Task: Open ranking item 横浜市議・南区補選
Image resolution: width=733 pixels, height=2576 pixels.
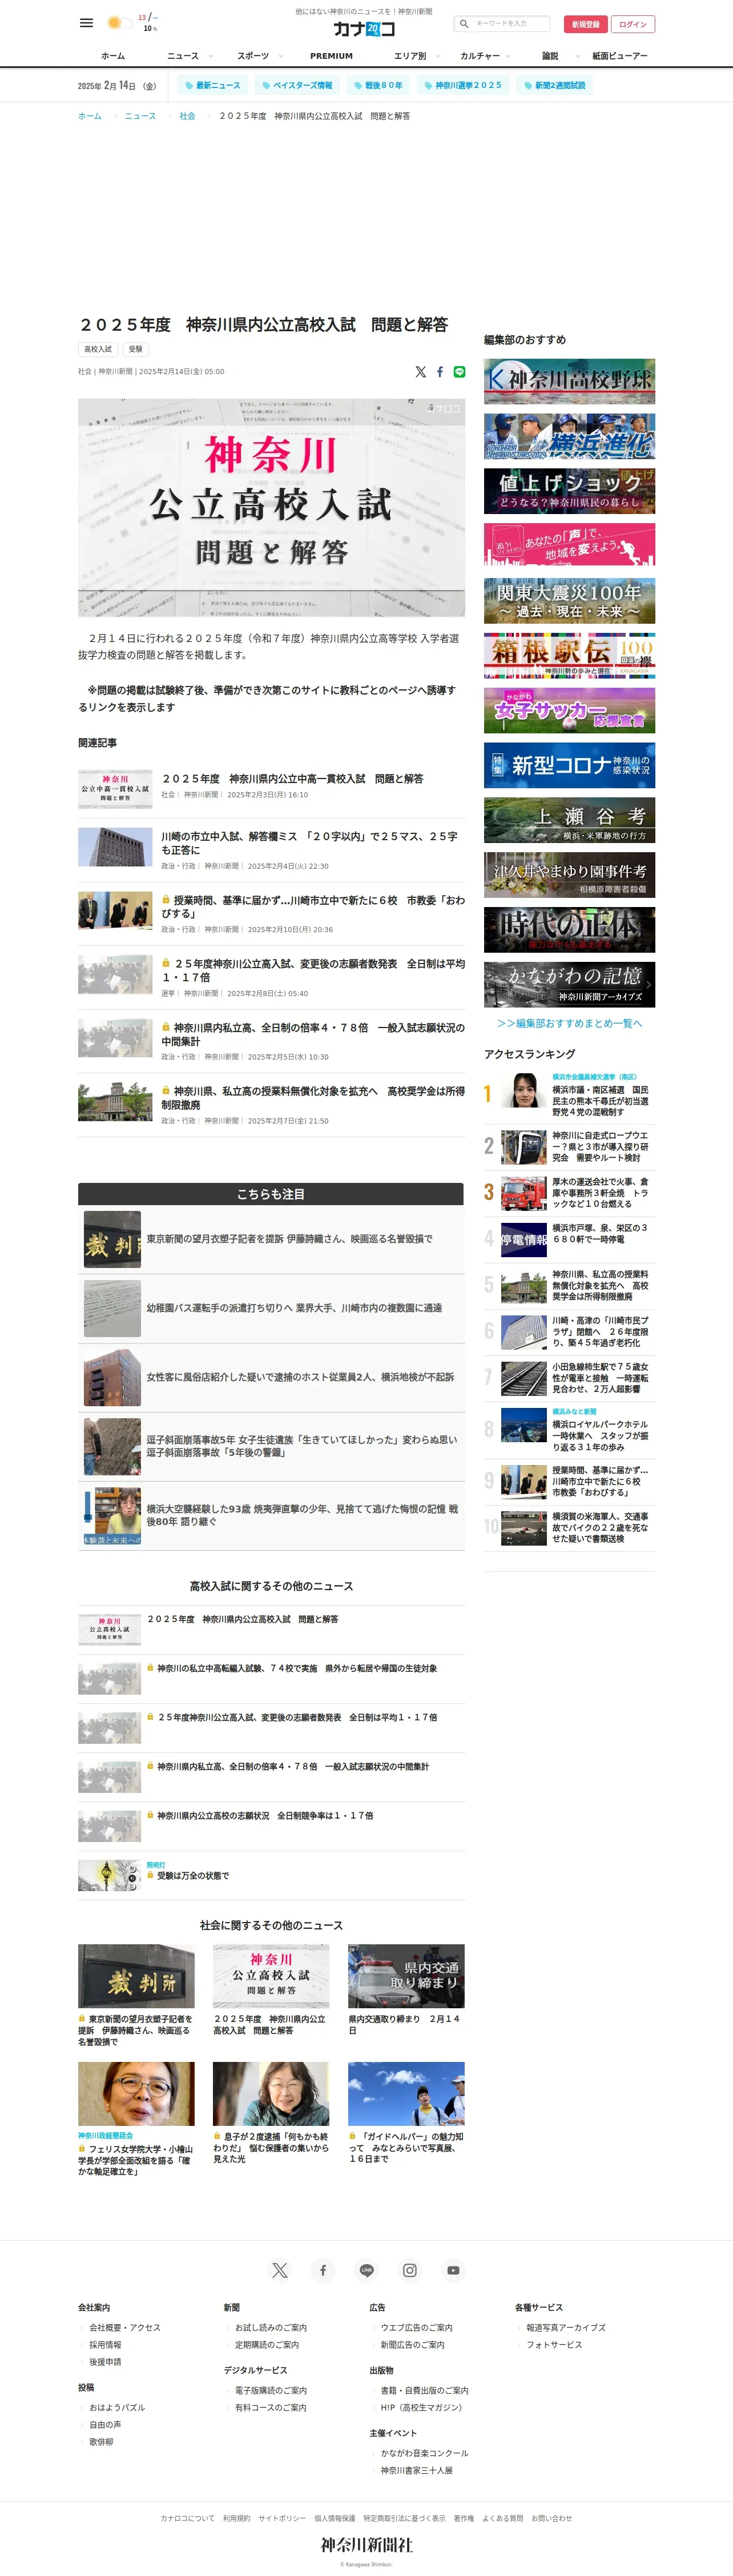Action: point(569,1095)
